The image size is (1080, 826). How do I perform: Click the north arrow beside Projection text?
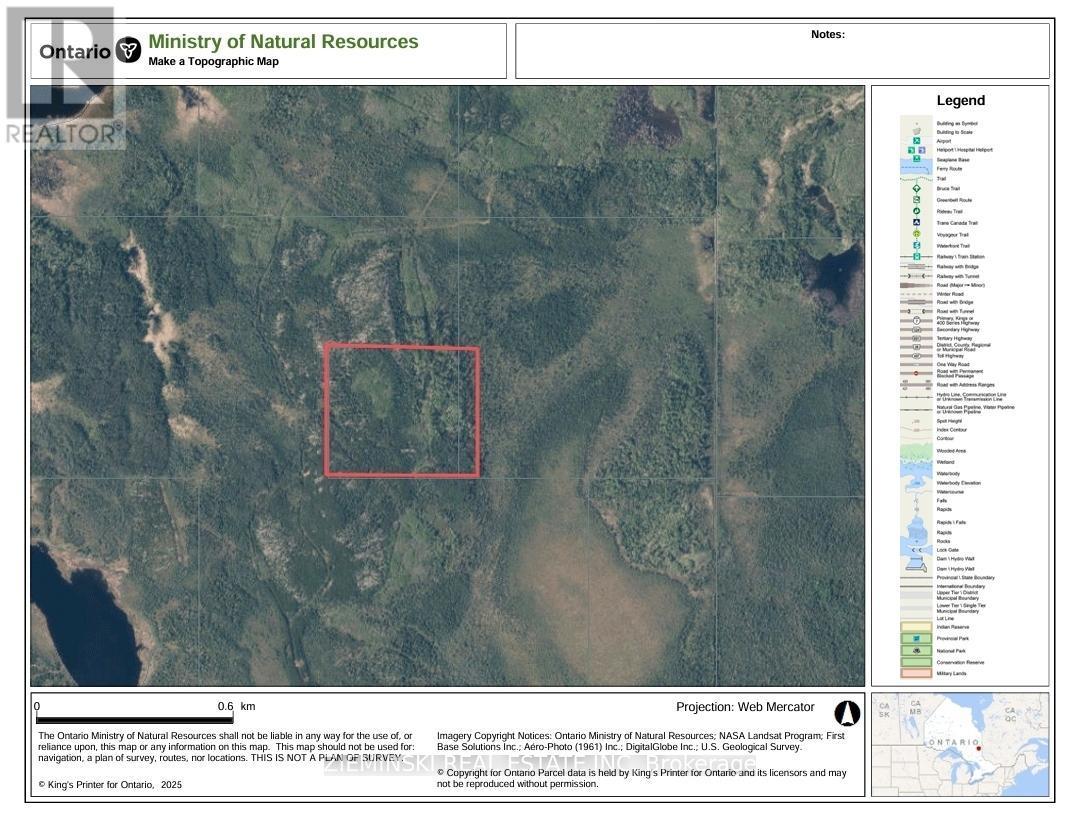click(x=847, y=712)
